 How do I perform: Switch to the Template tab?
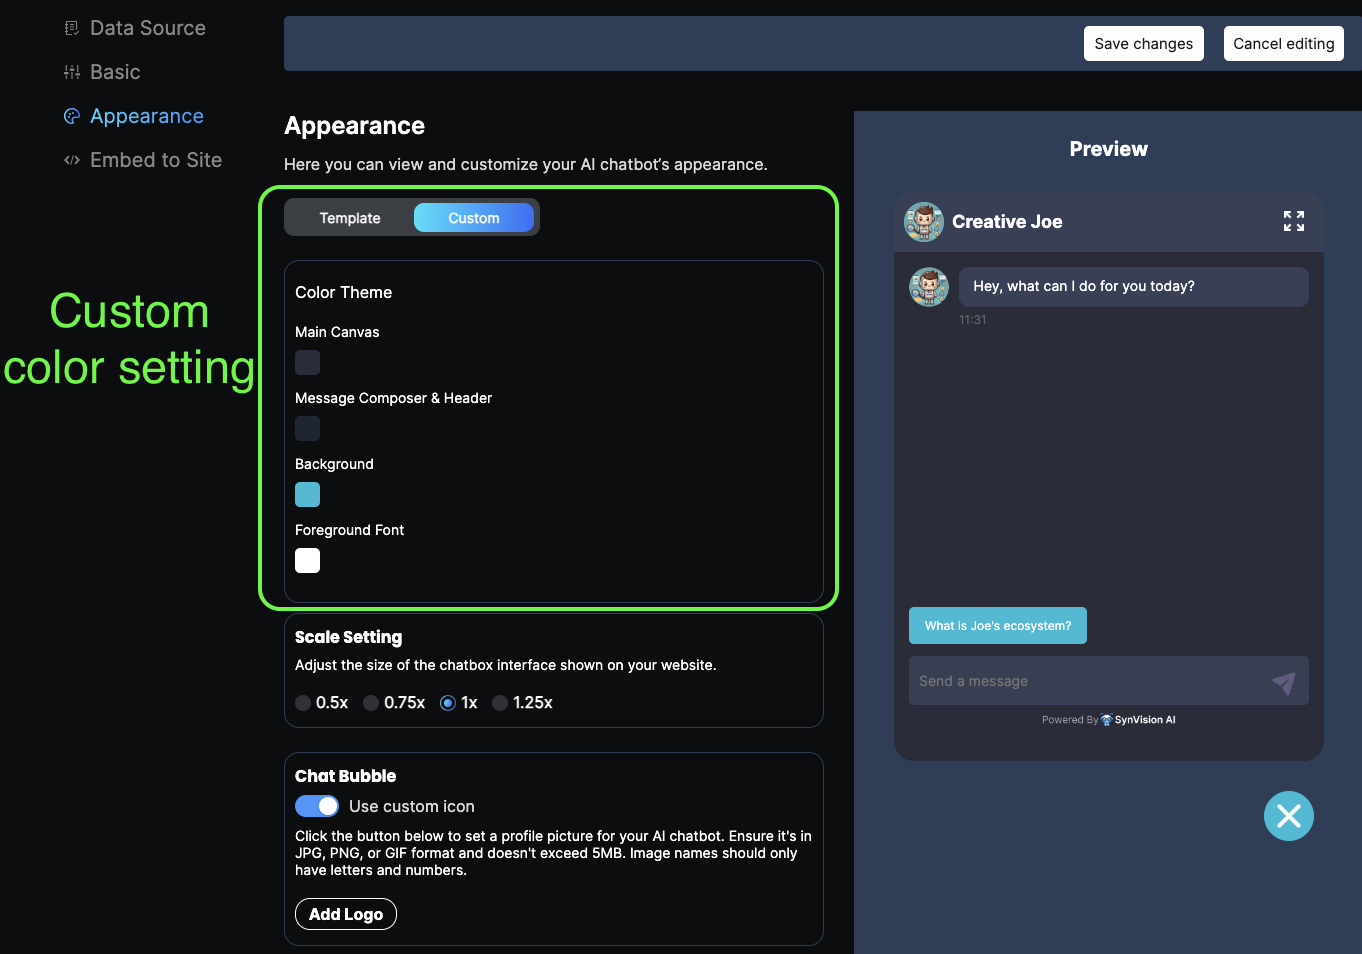[350, 218]
